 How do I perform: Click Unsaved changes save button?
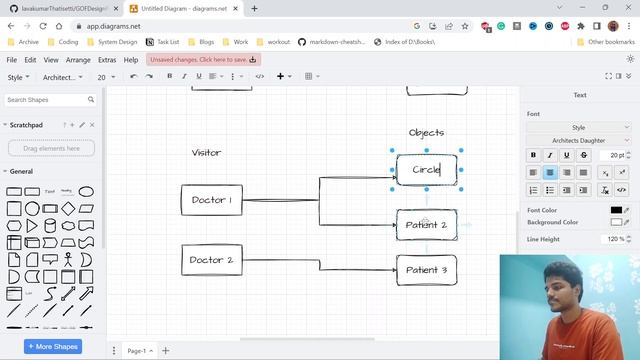point(203,60)
